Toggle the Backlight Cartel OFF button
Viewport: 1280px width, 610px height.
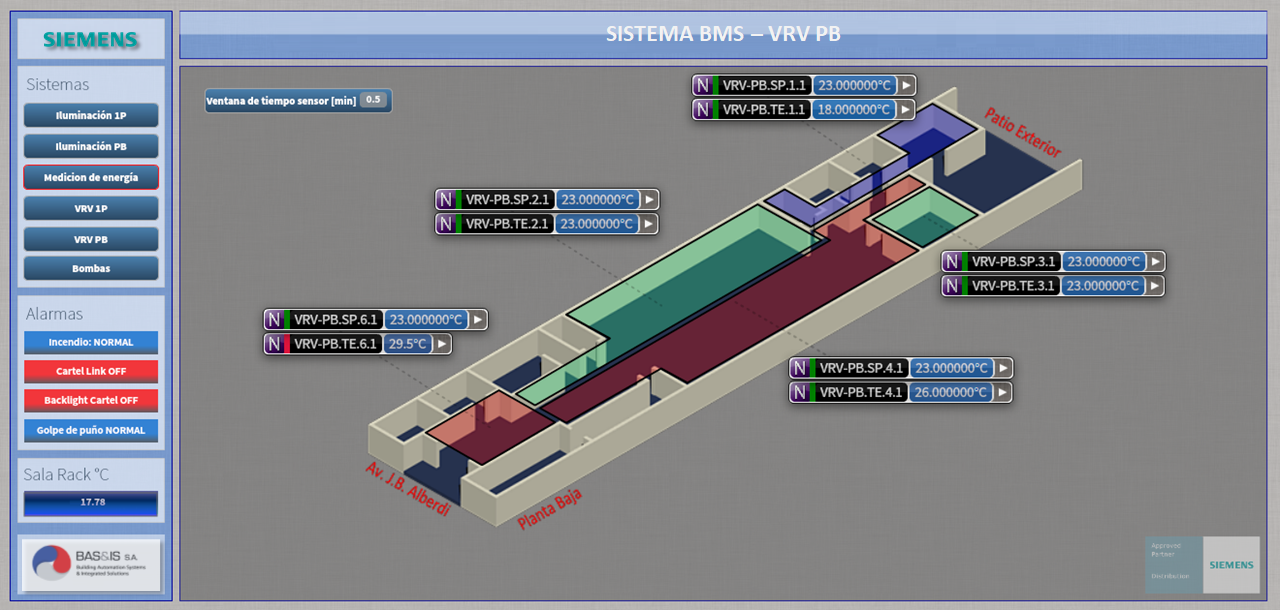[x=91, y=400]
